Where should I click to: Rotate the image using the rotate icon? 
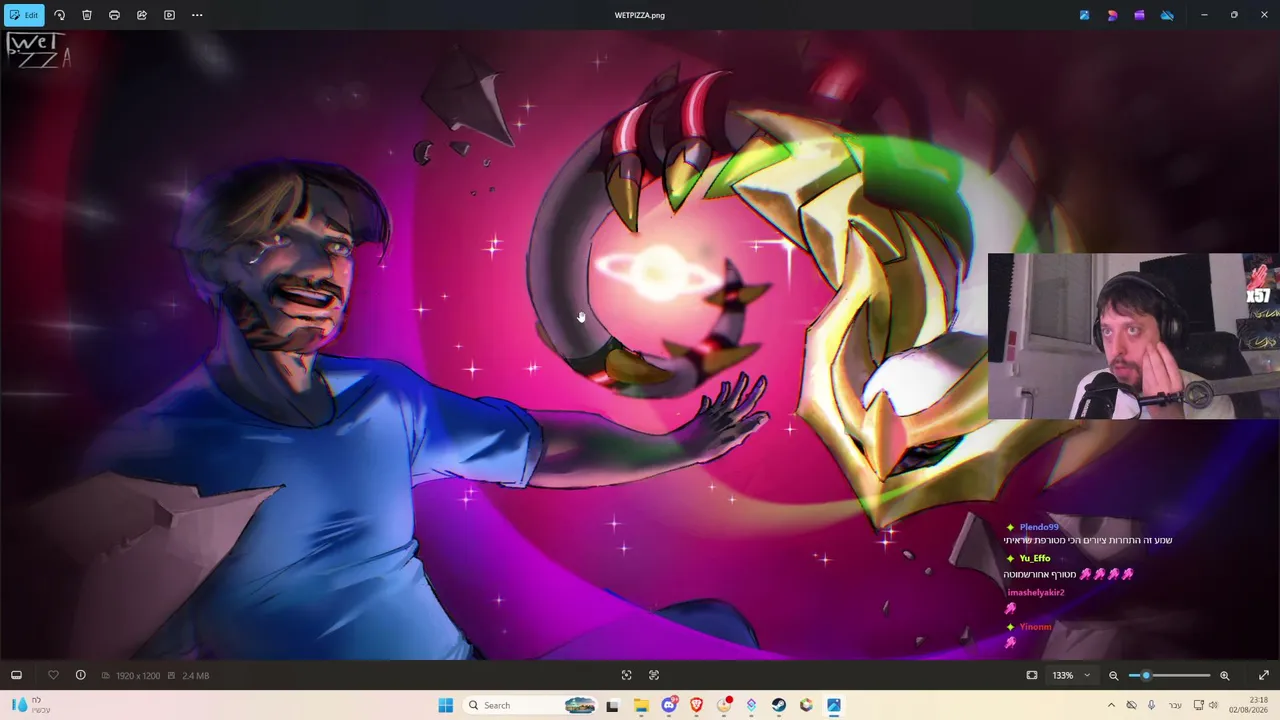coord(60,15)
